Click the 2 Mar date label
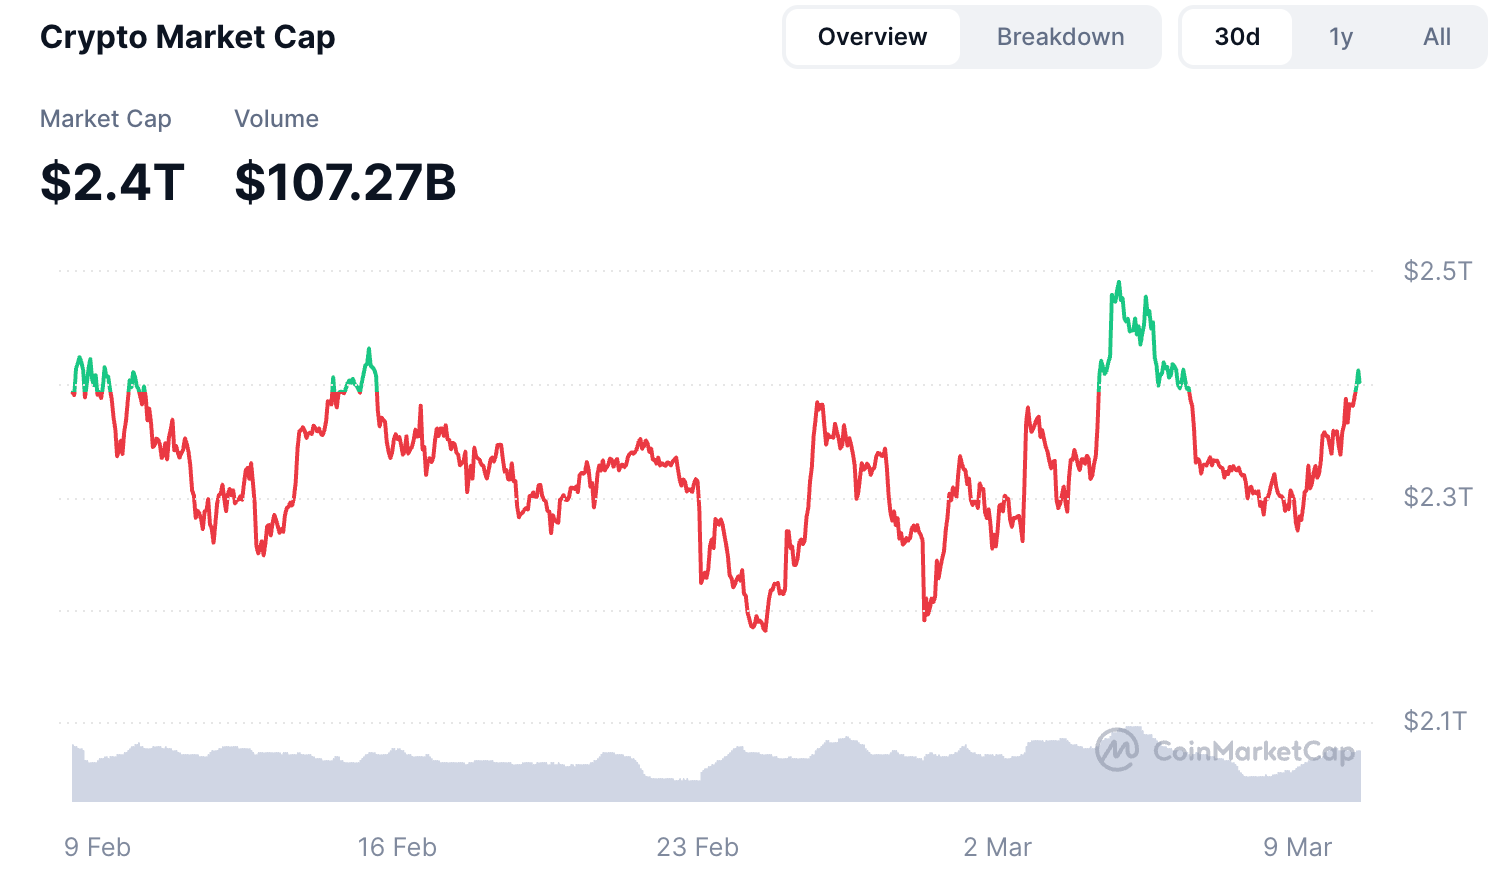 (997, 846)
